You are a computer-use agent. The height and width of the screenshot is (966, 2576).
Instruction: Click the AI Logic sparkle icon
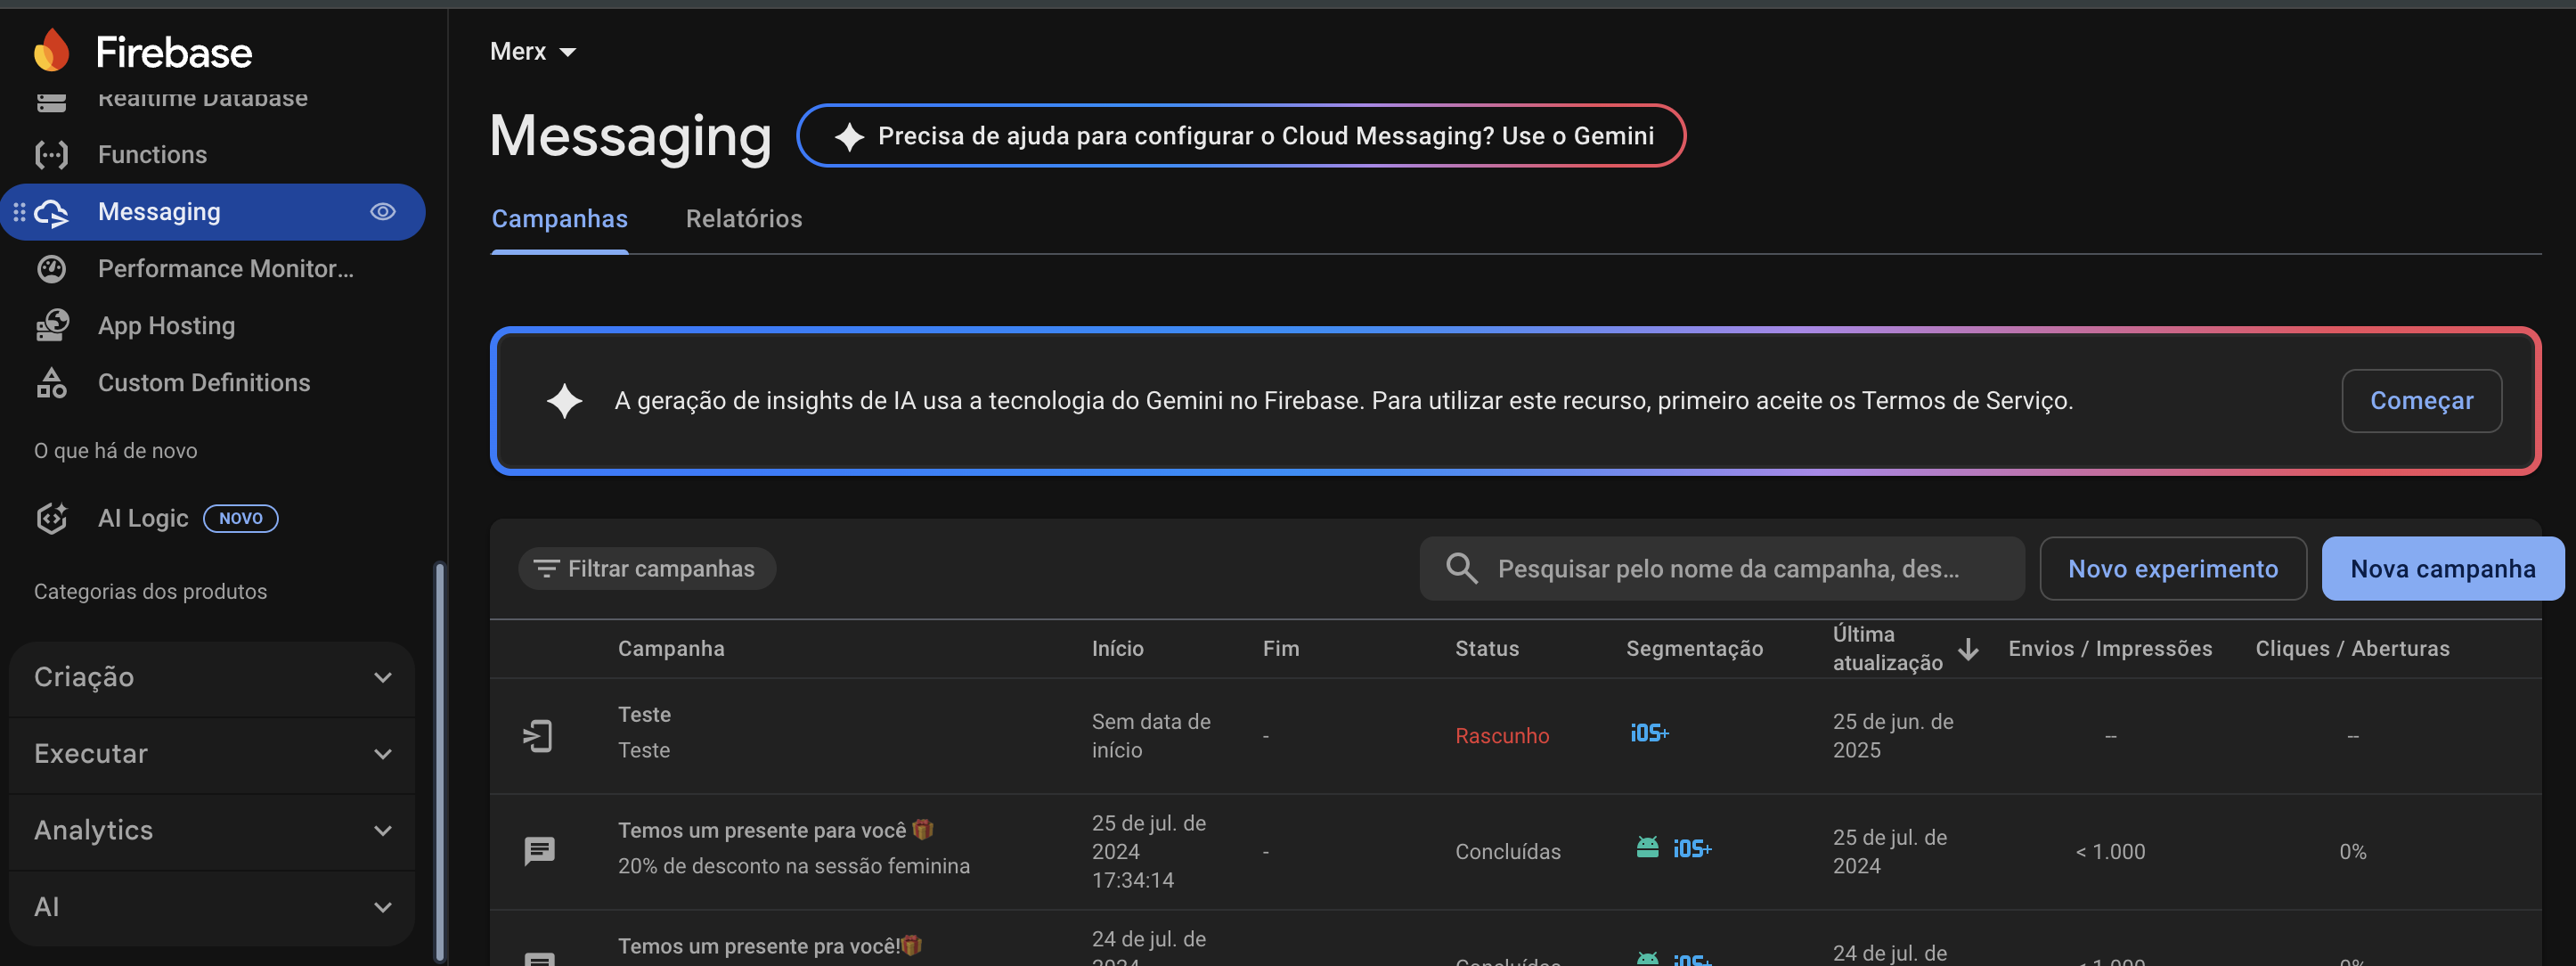[51, 518]
